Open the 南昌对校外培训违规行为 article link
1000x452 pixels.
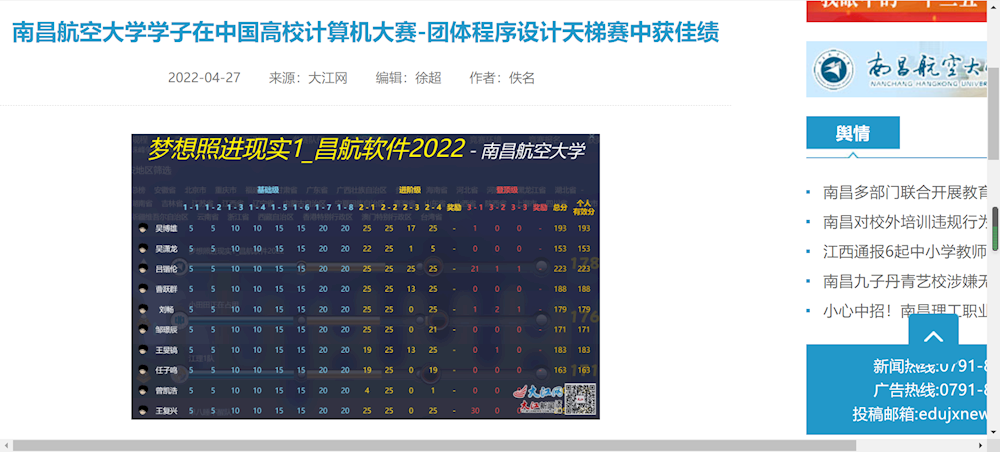905,222
